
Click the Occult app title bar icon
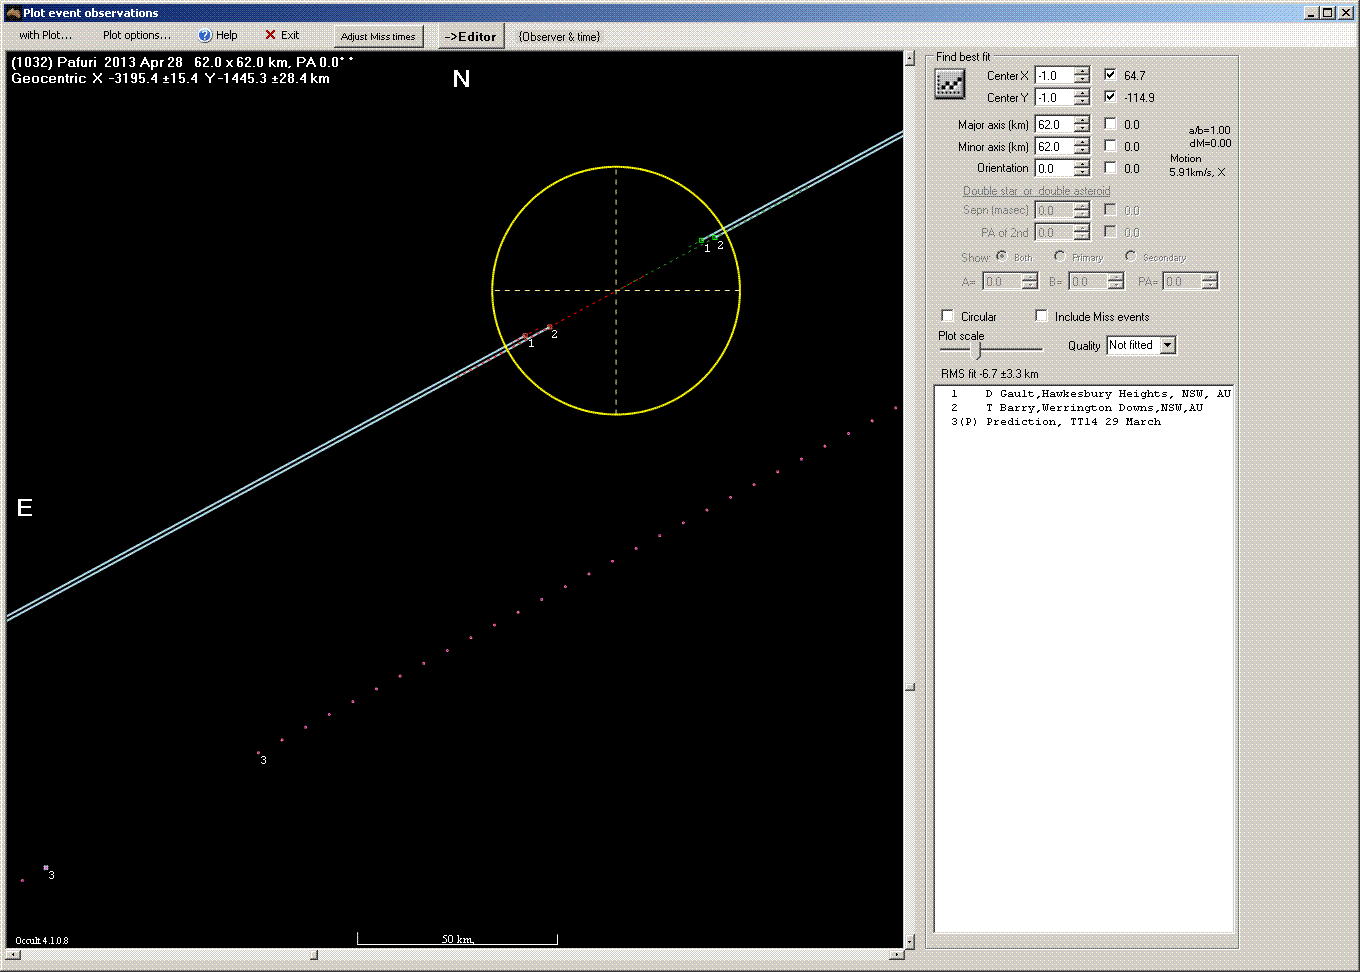pyautogui.click(x=13, y=13)
